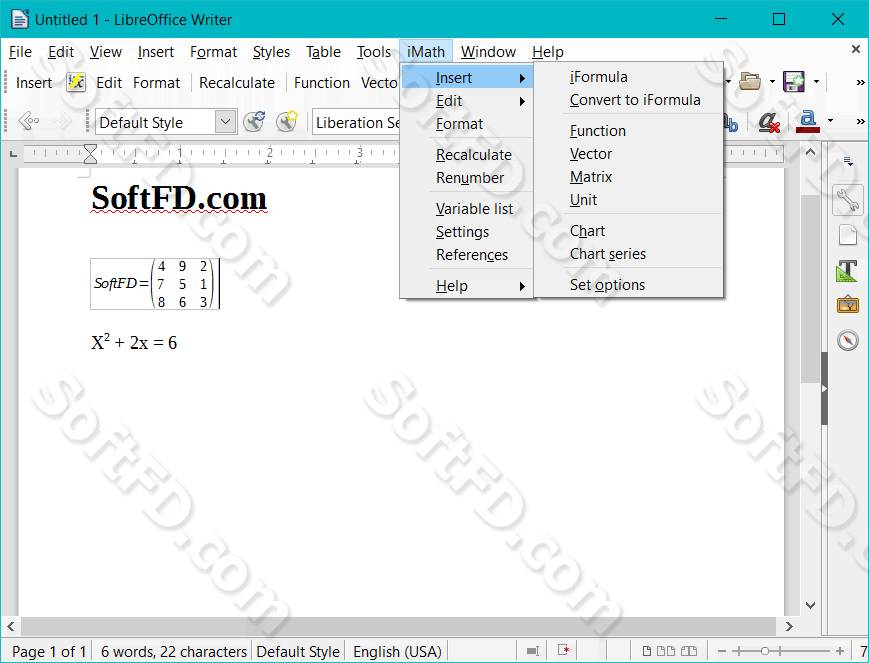The height and width of the screenshot is (663, 869).
Task: Click the New Style from Selection icon
Action: pos(287,121)
